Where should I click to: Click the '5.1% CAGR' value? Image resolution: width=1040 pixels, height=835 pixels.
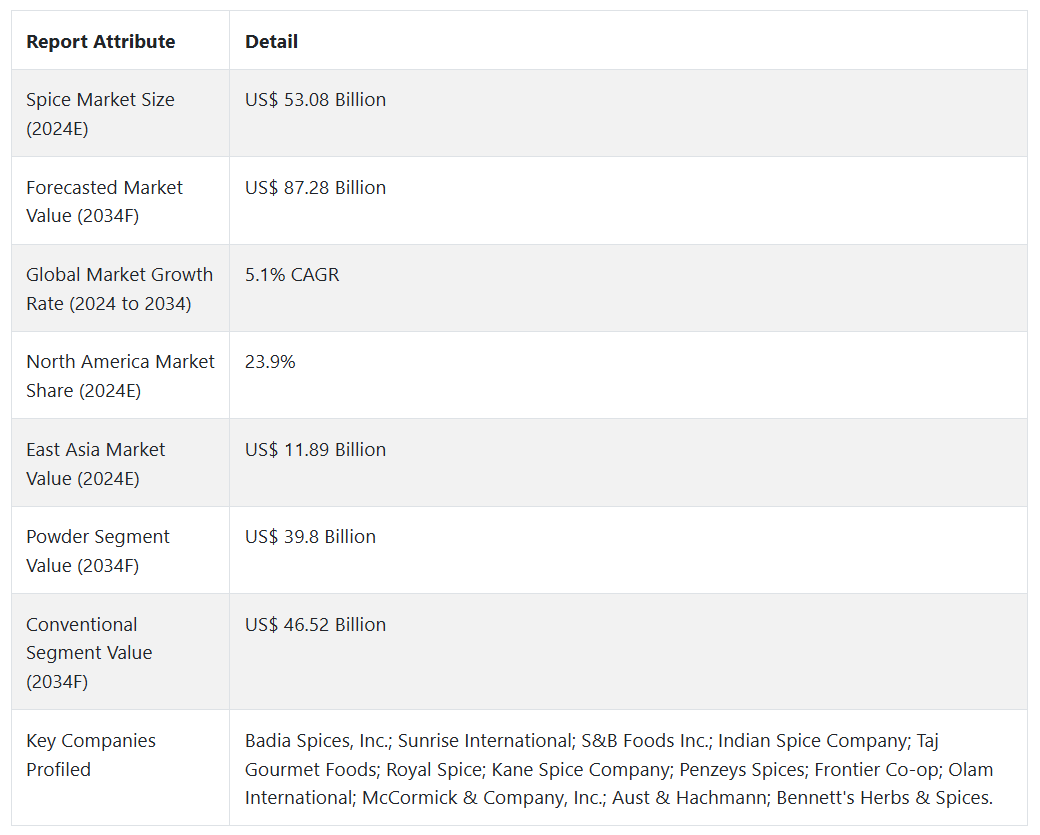[x=292, y=275]
